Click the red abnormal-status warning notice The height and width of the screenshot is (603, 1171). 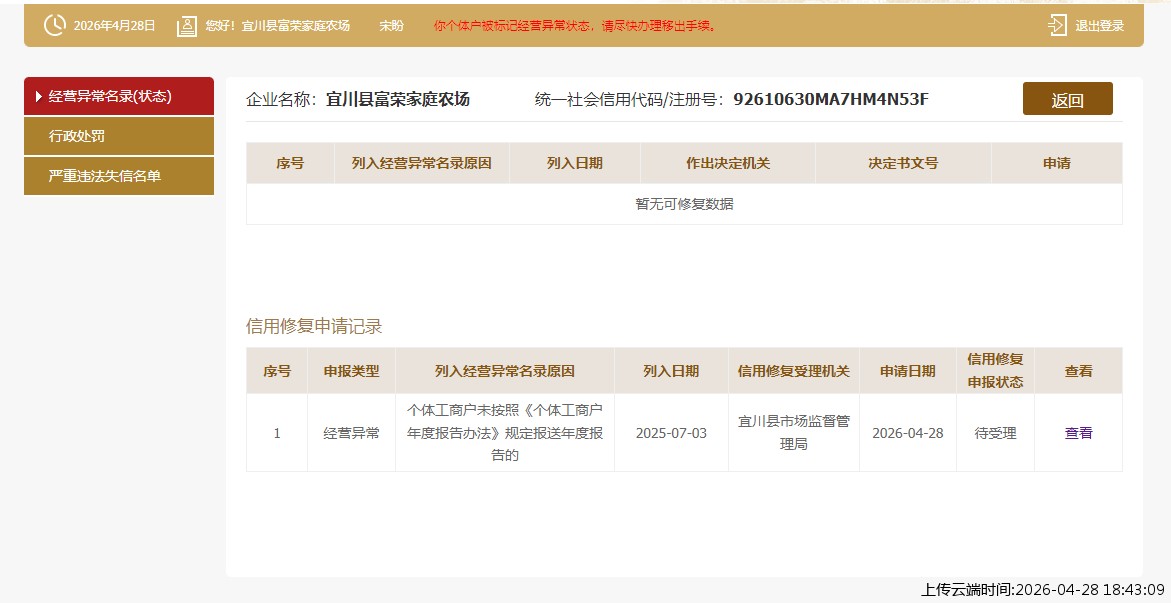(576, 26)
